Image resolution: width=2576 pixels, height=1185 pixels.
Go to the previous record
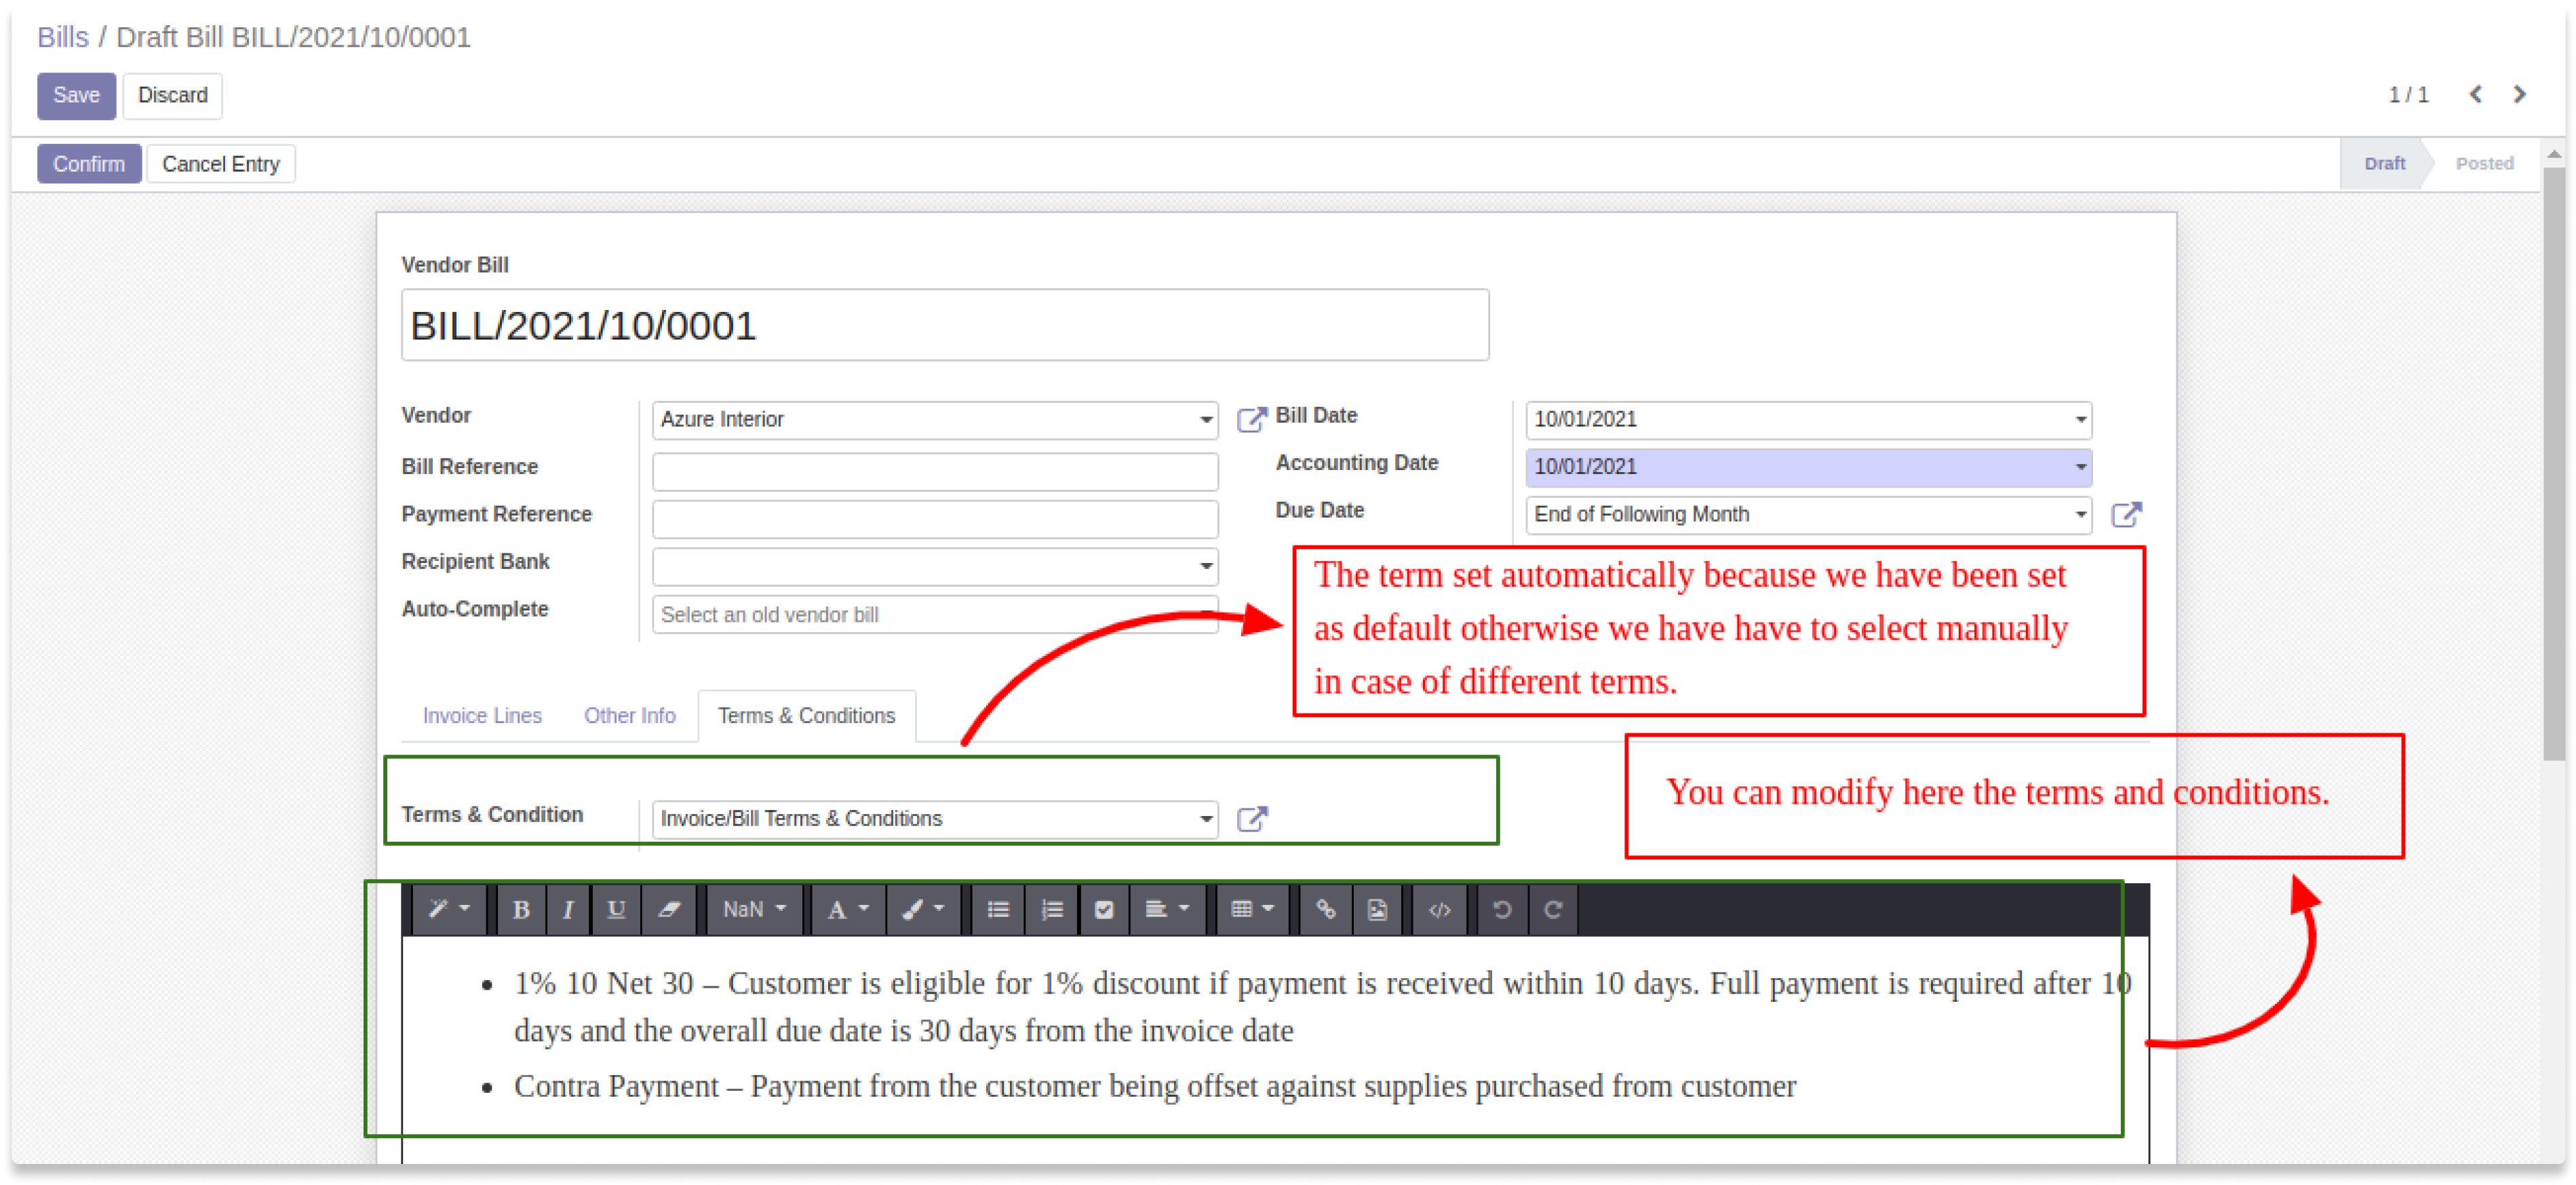2475,94
